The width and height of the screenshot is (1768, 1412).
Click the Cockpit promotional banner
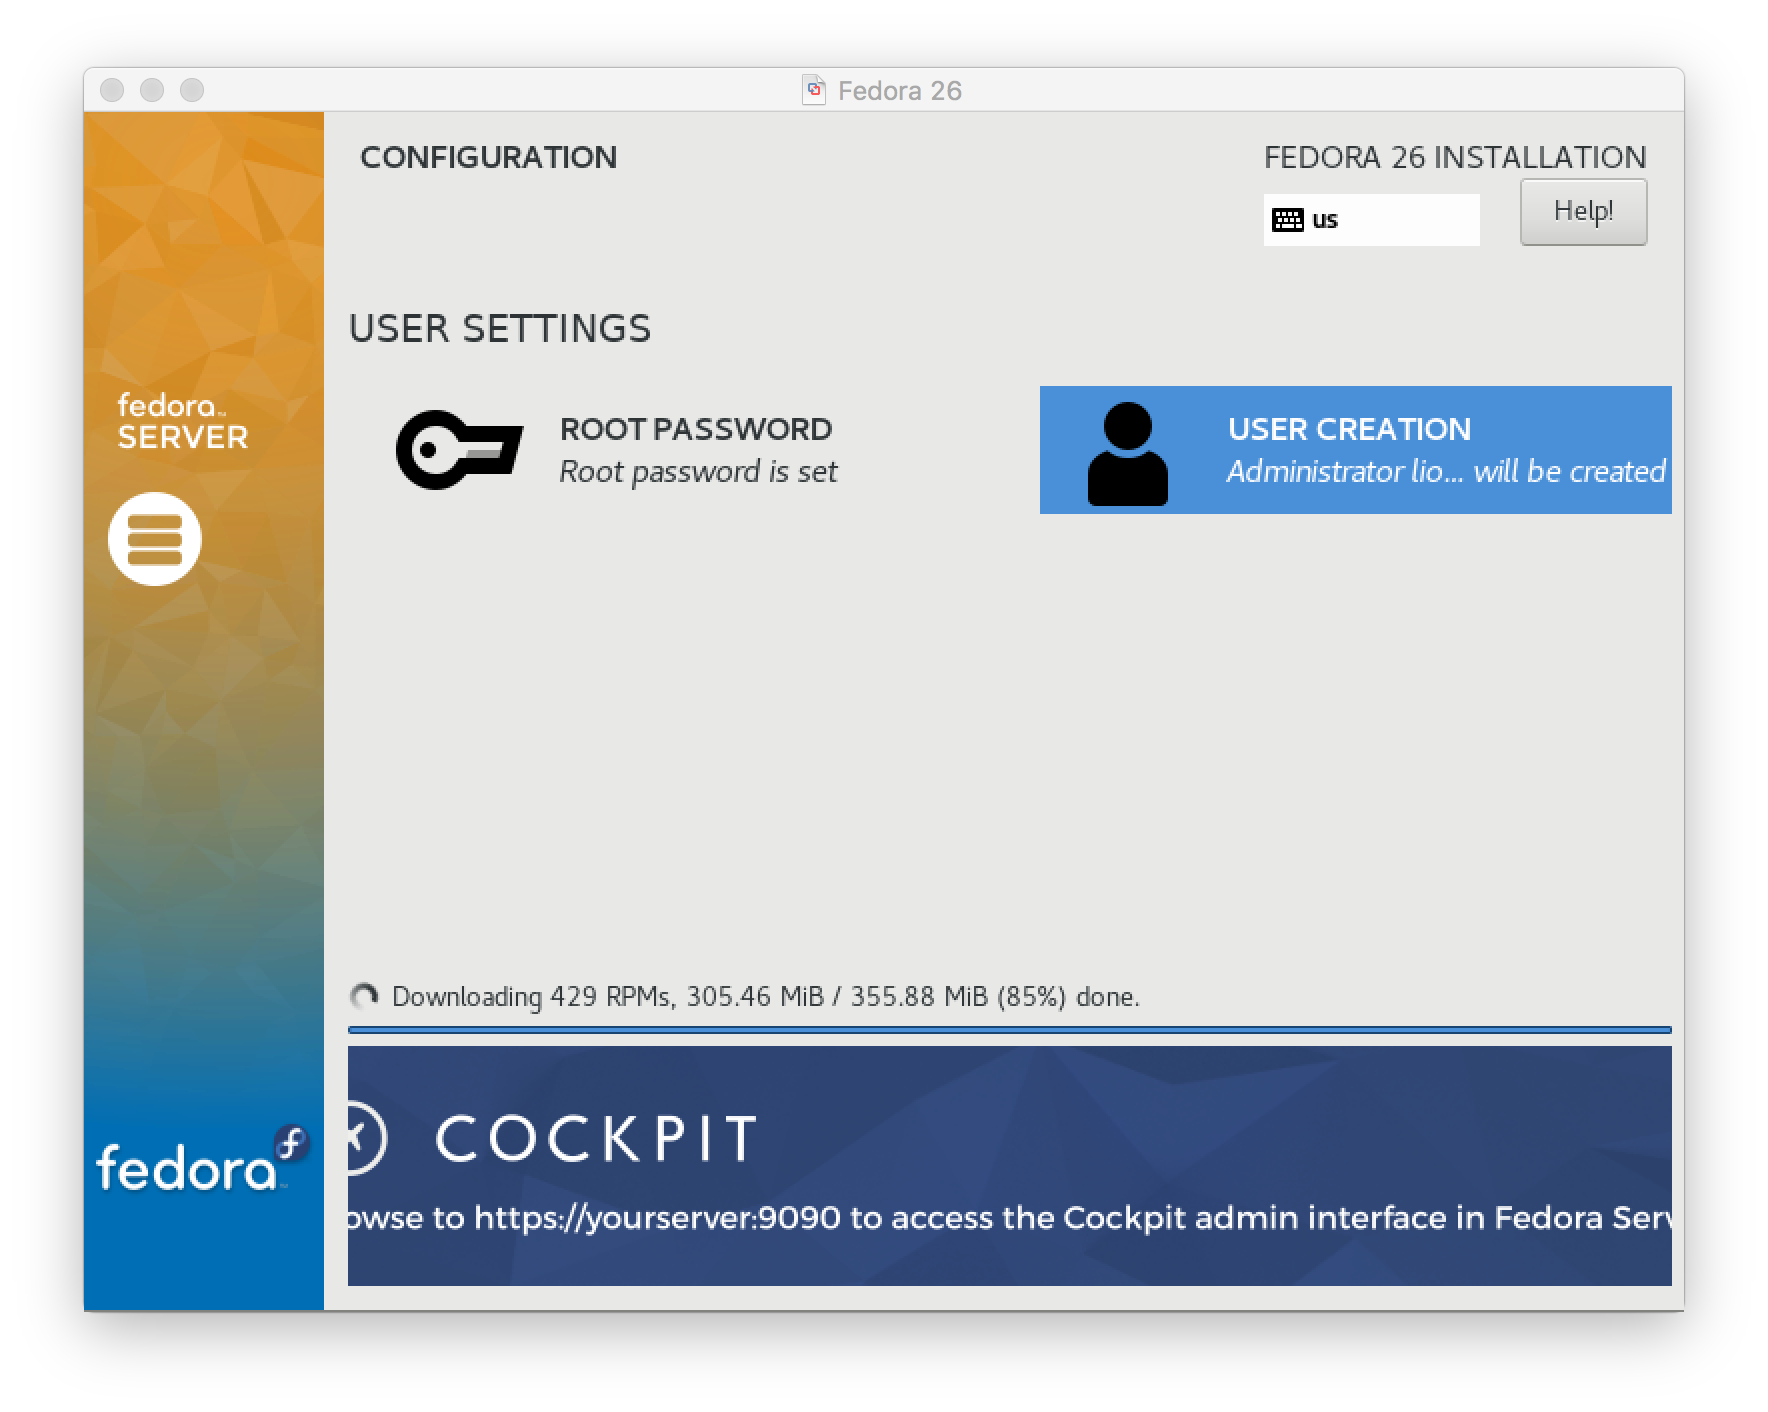click(x=1009, y=1166)
